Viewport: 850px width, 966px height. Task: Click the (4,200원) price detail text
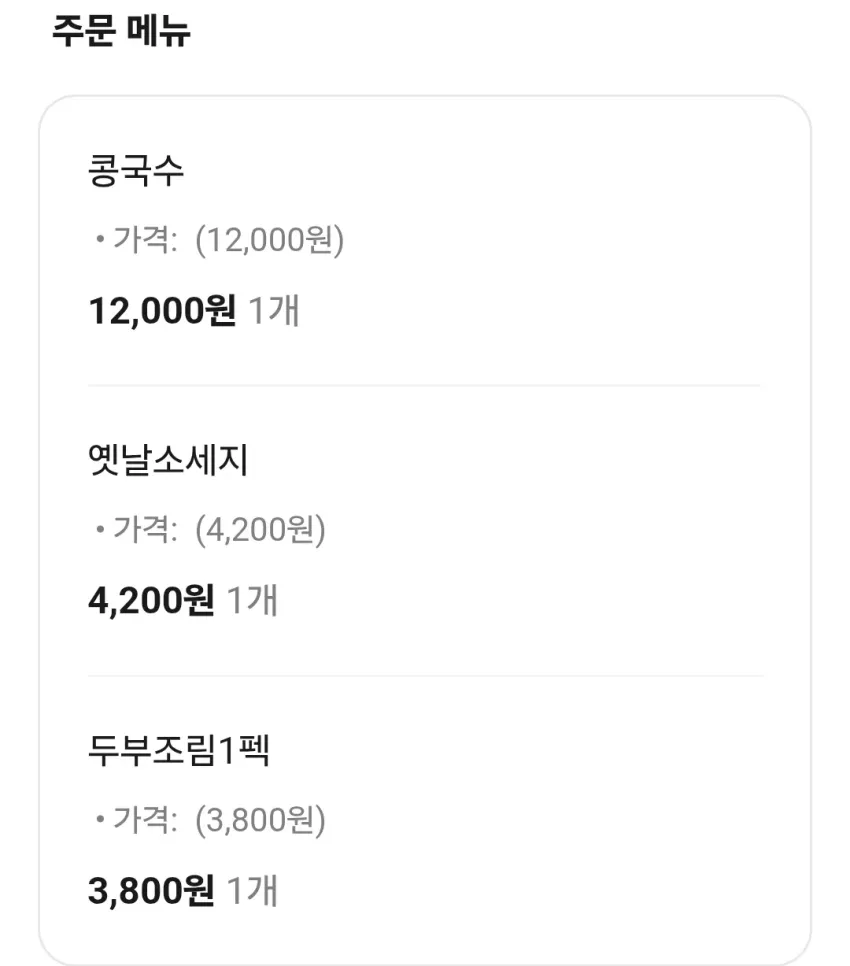coord(261,530)
